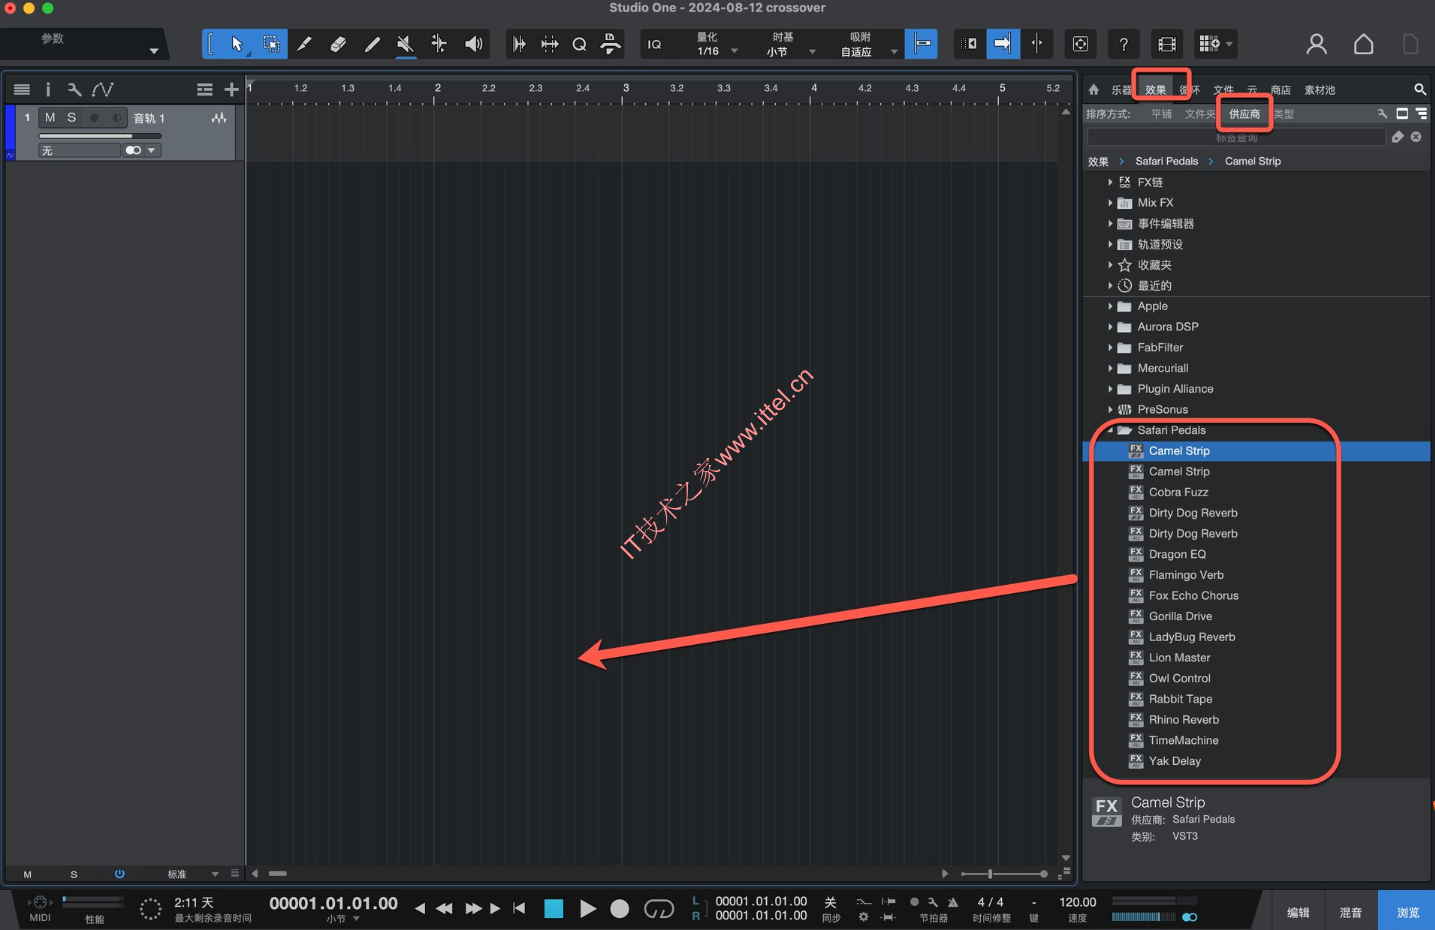Click the MIDI monitor icon

click(40, 903)
